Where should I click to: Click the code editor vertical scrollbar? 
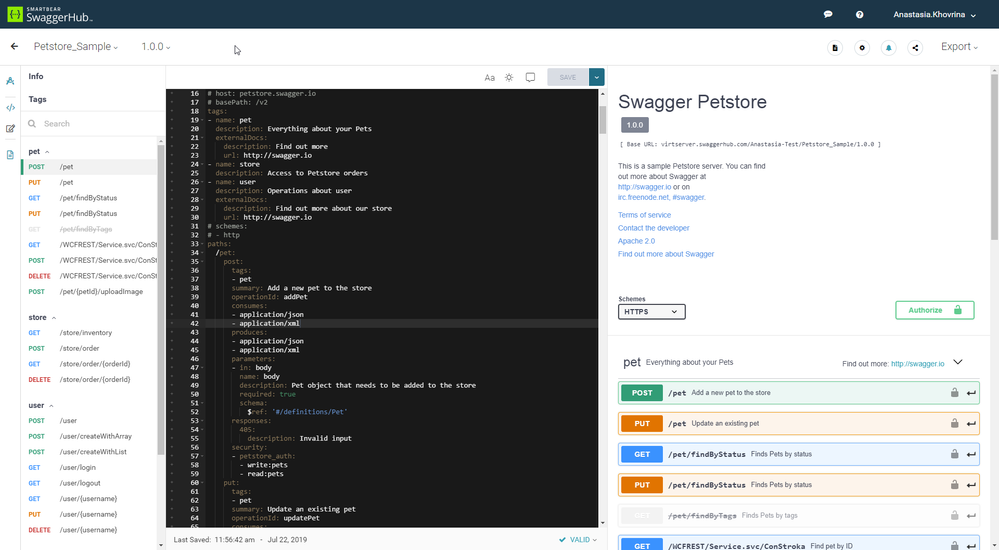(603, 115)
